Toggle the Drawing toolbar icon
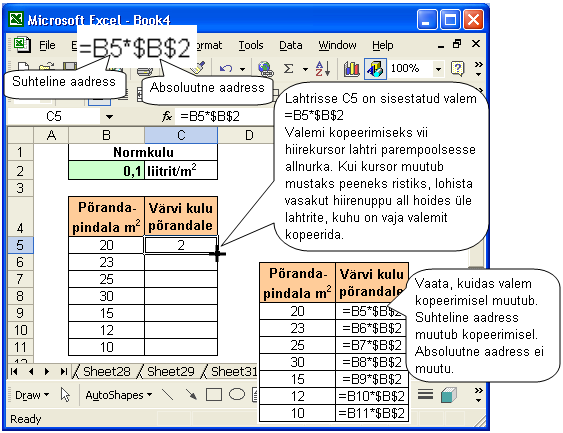 click(375, 68)
